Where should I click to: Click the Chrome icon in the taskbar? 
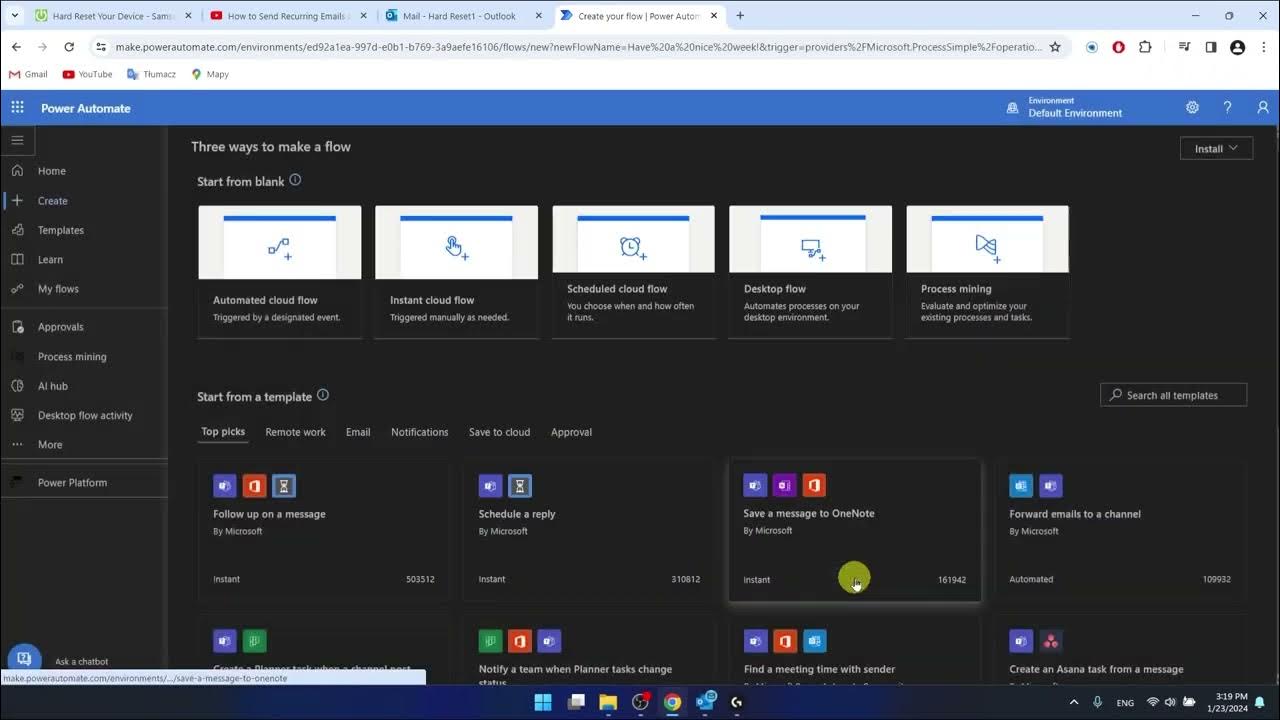[x=672, y=702]
